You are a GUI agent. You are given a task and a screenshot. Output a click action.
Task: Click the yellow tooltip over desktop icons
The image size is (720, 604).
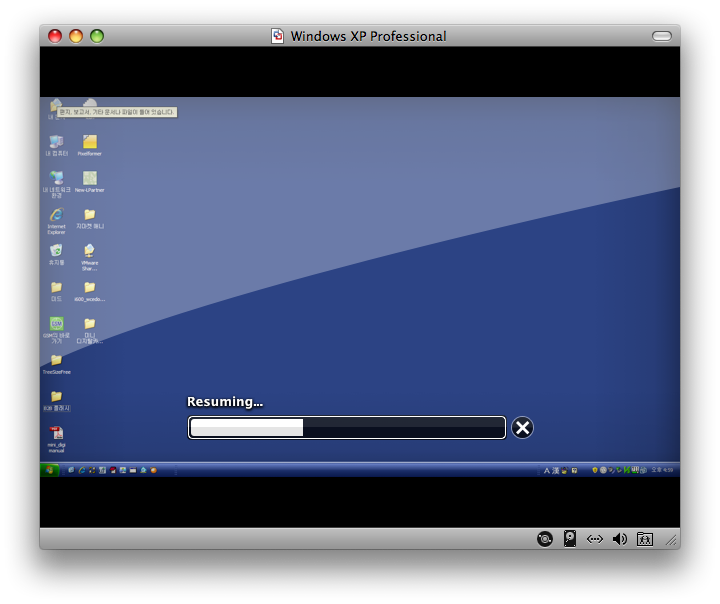(x=117, y=112)
